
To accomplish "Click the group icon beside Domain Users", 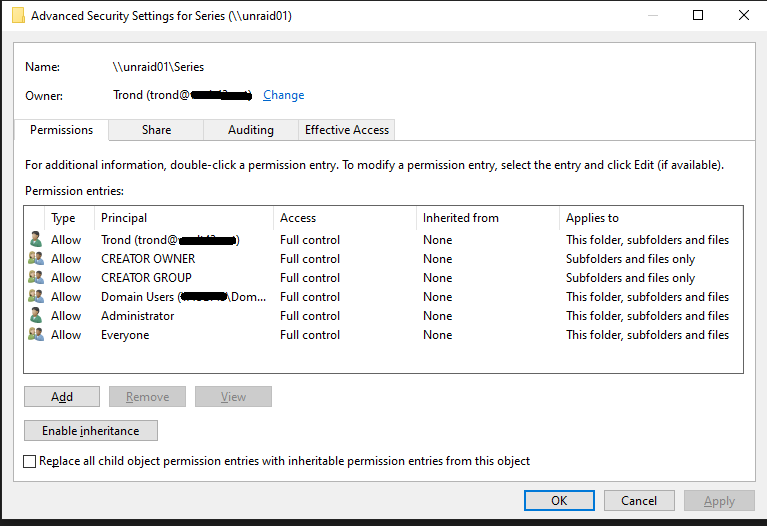I will pos(36,297).
